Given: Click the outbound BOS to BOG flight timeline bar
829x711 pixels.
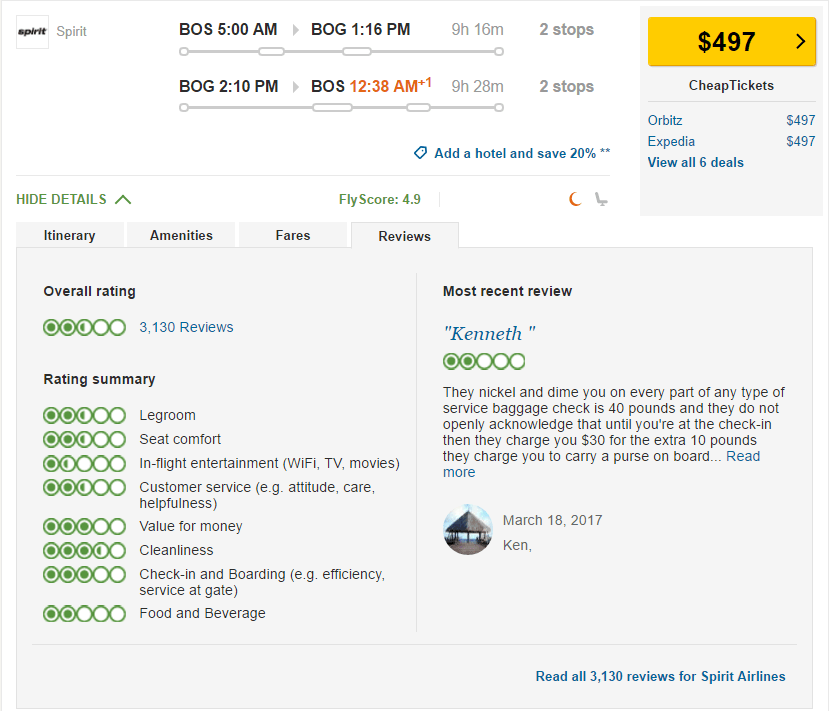Looking at the screenshot, I should pos(341,51).
